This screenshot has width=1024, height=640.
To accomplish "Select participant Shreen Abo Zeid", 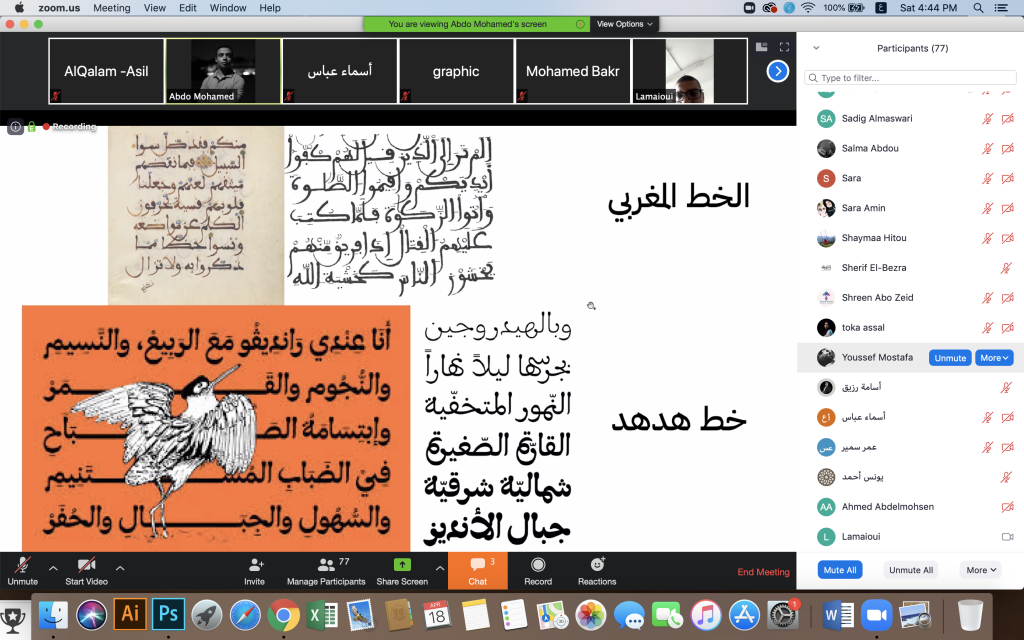I will point(910,298).
